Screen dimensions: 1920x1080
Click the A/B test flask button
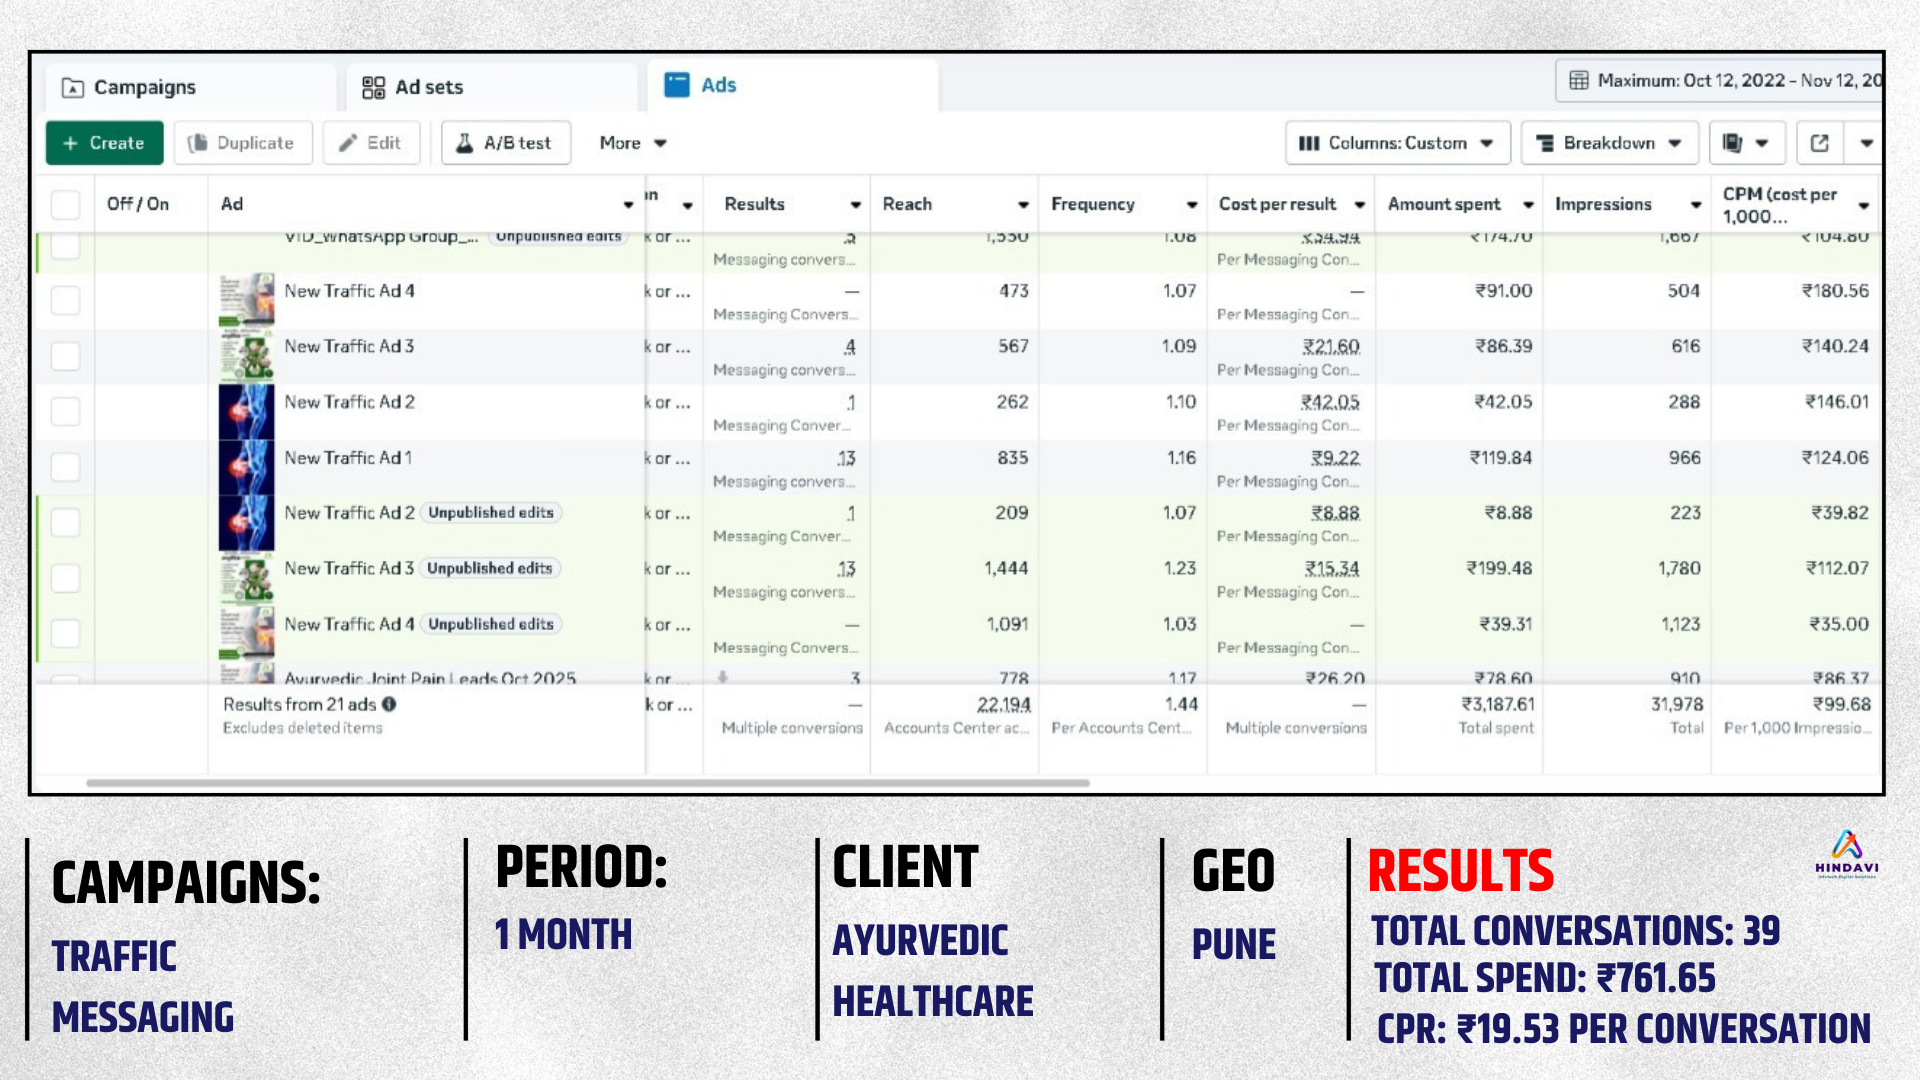[x=506, y=143]
